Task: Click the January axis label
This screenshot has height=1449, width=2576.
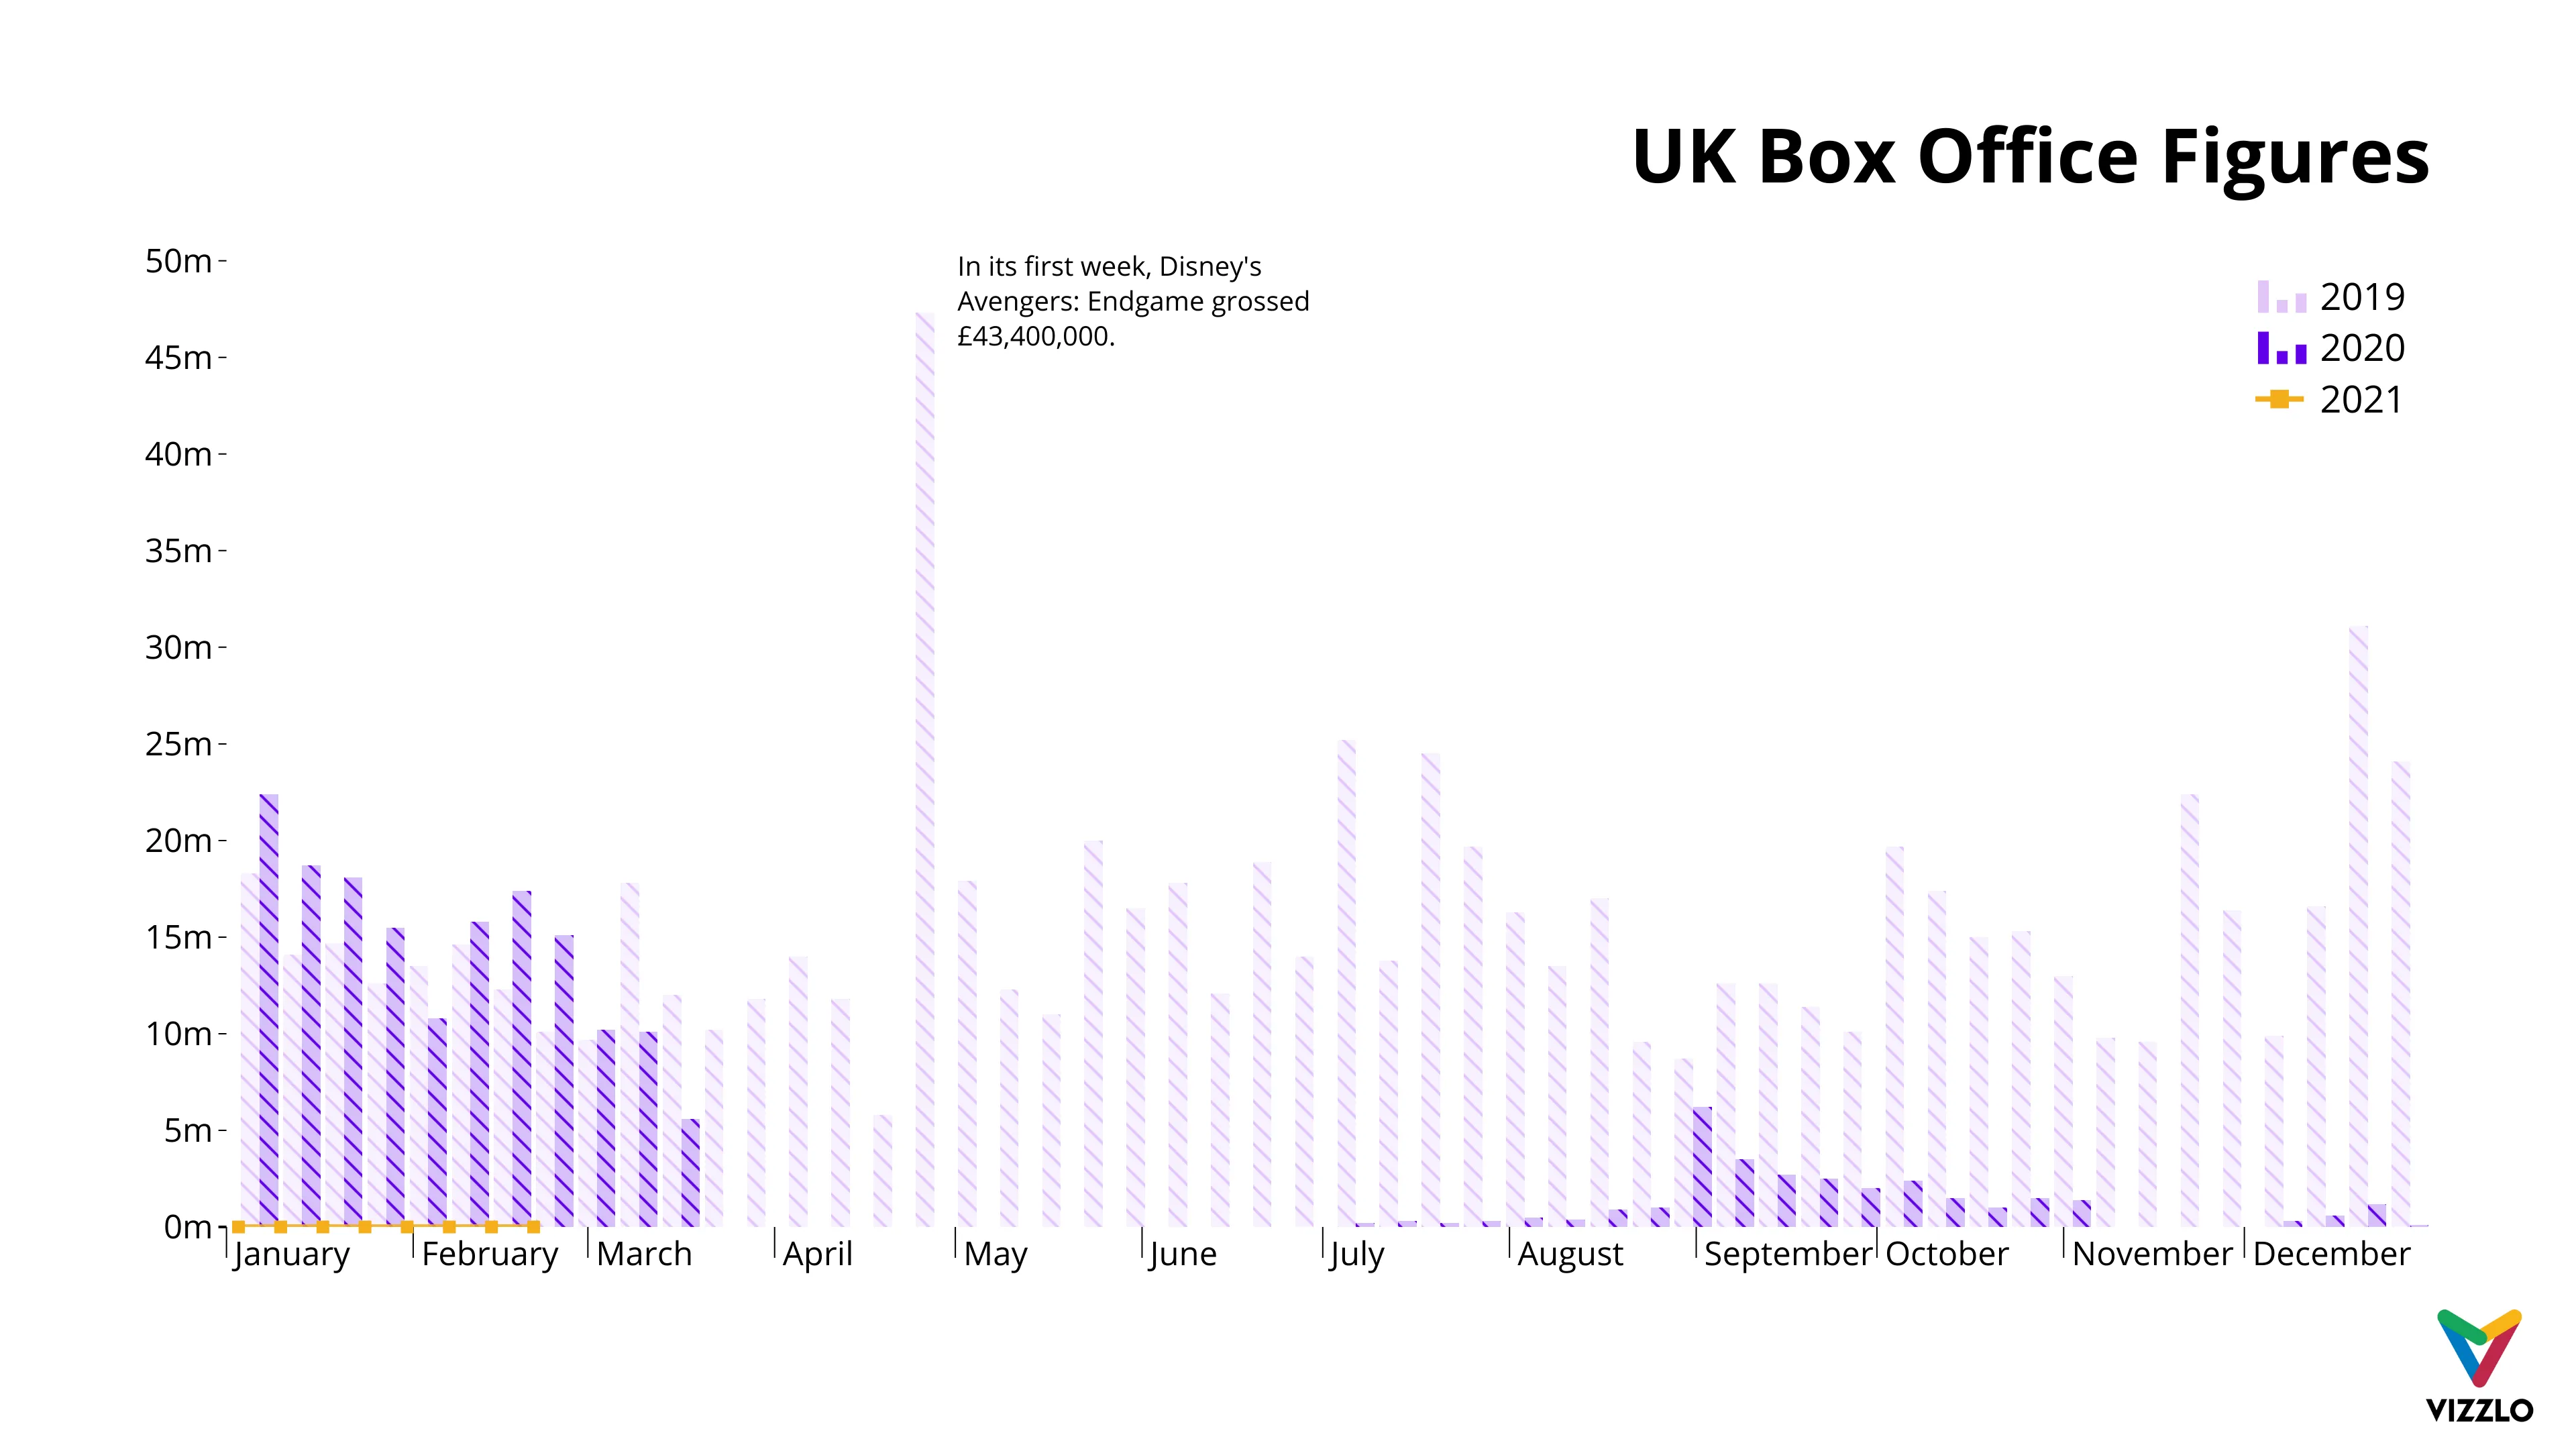Action: pos(292,1254)
